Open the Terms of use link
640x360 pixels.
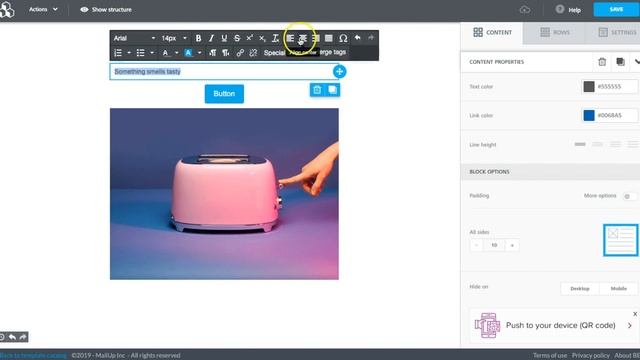click(x=550, y=356)
